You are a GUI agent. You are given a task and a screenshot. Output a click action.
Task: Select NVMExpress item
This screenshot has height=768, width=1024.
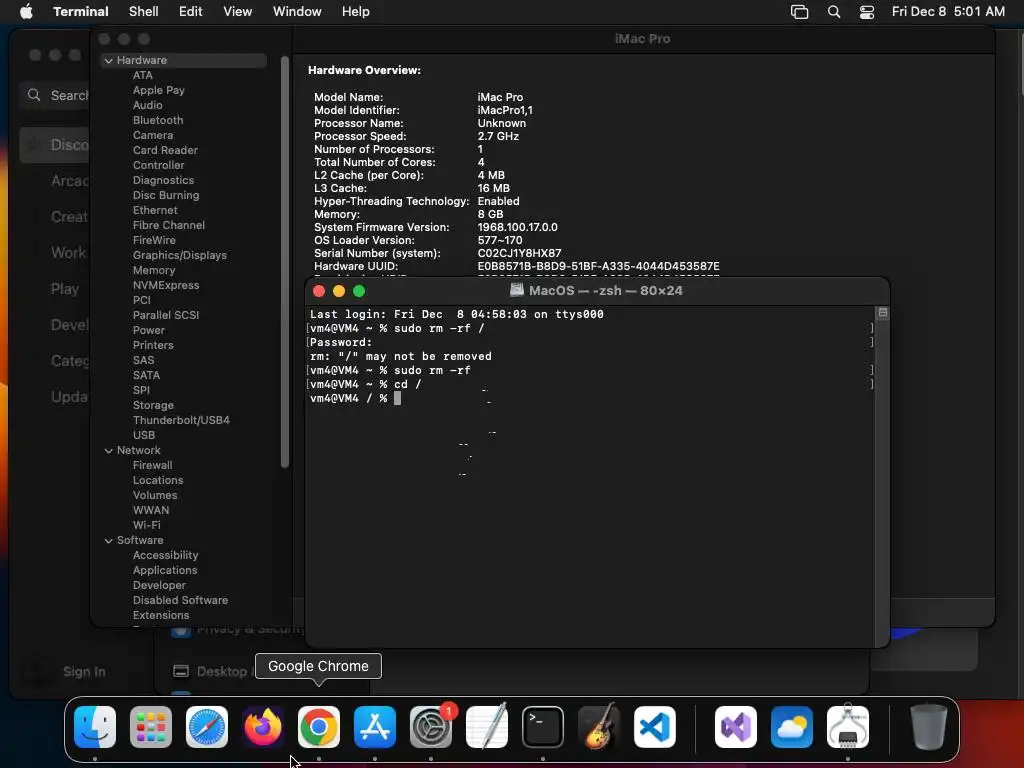click(166, 285)
